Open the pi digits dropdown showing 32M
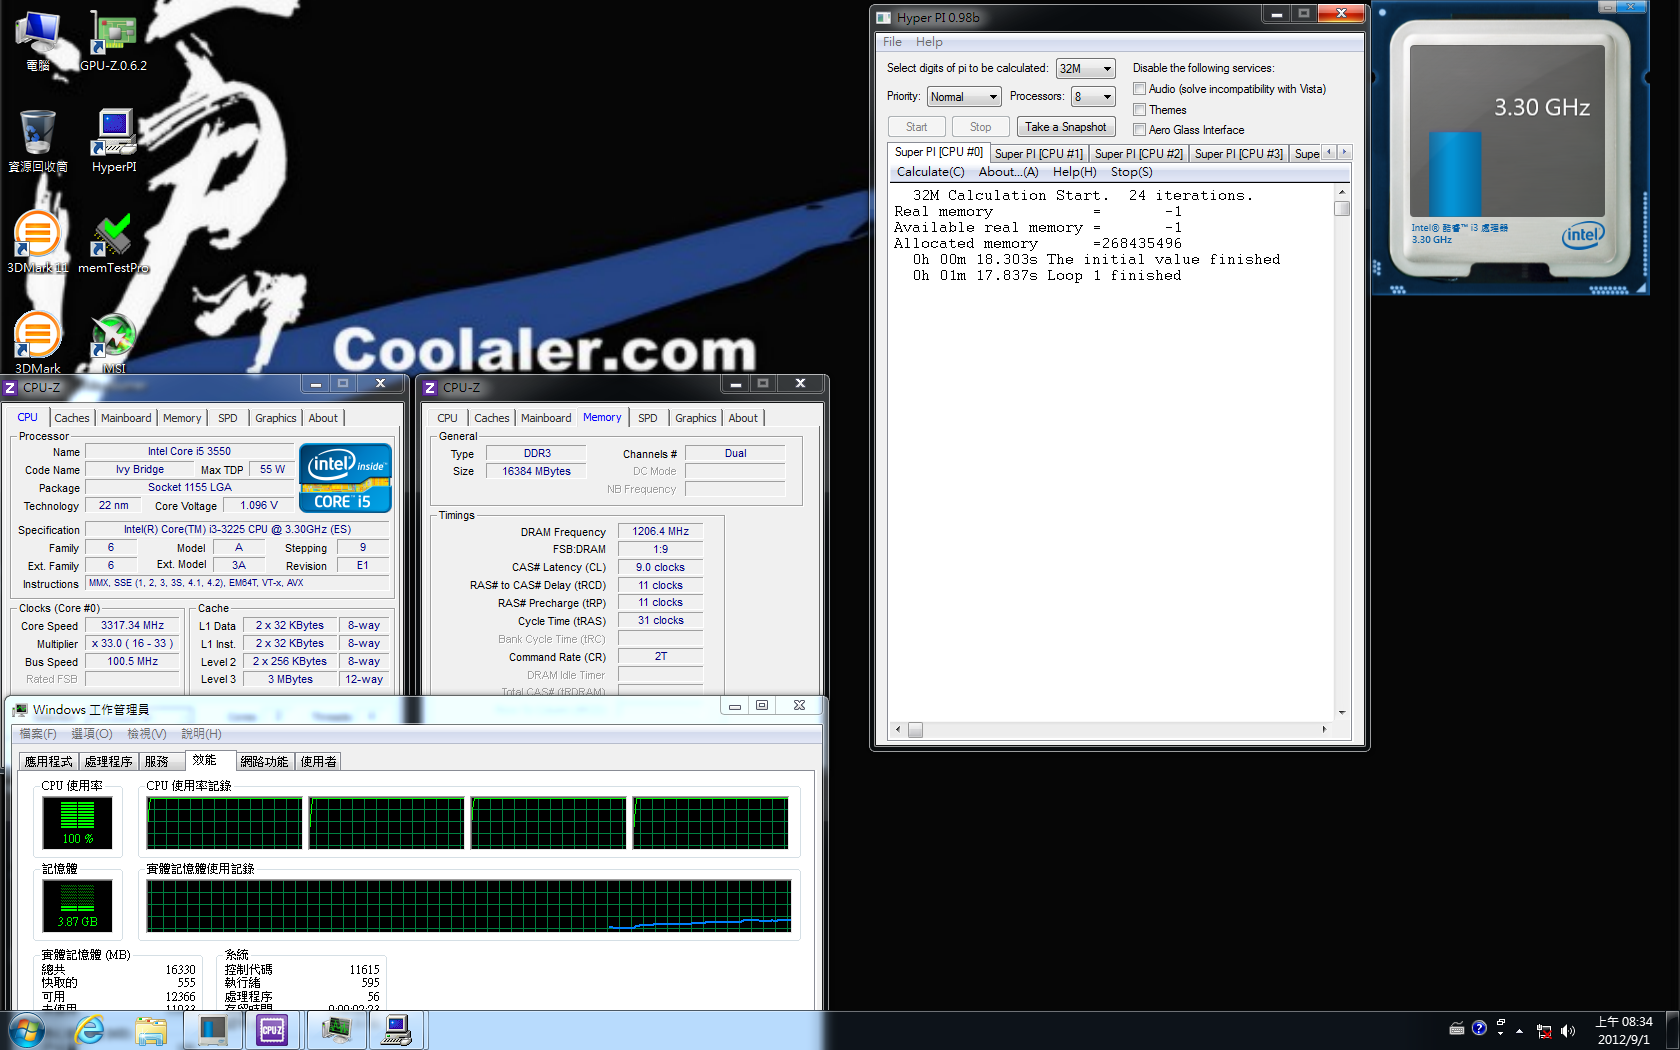Image resolution: width=1680 pixels, height=1050 pixels. [1085, 69]
